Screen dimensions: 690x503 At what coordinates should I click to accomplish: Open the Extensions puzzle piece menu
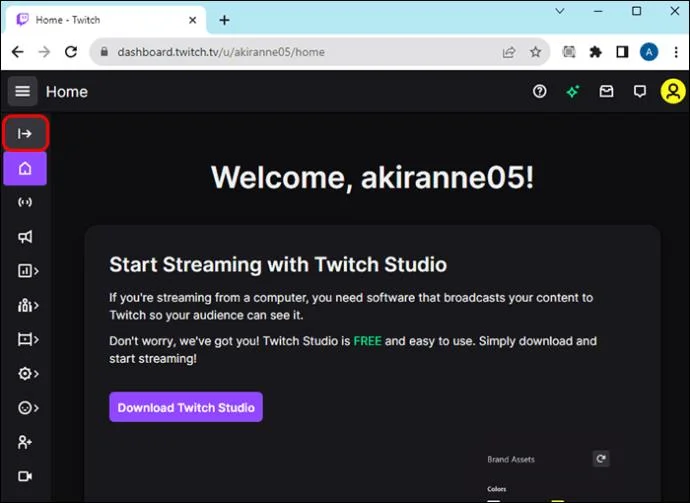[595, 52]
